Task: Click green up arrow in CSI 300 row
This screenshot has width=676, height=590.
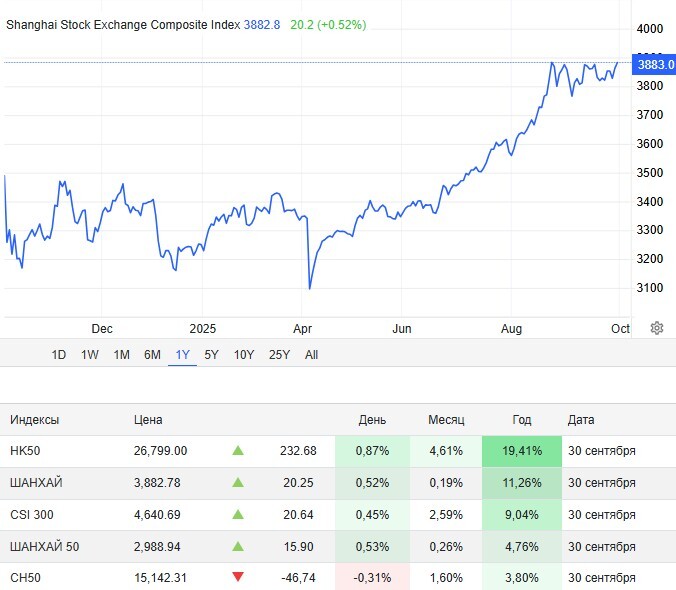Action: click(238, 515)
